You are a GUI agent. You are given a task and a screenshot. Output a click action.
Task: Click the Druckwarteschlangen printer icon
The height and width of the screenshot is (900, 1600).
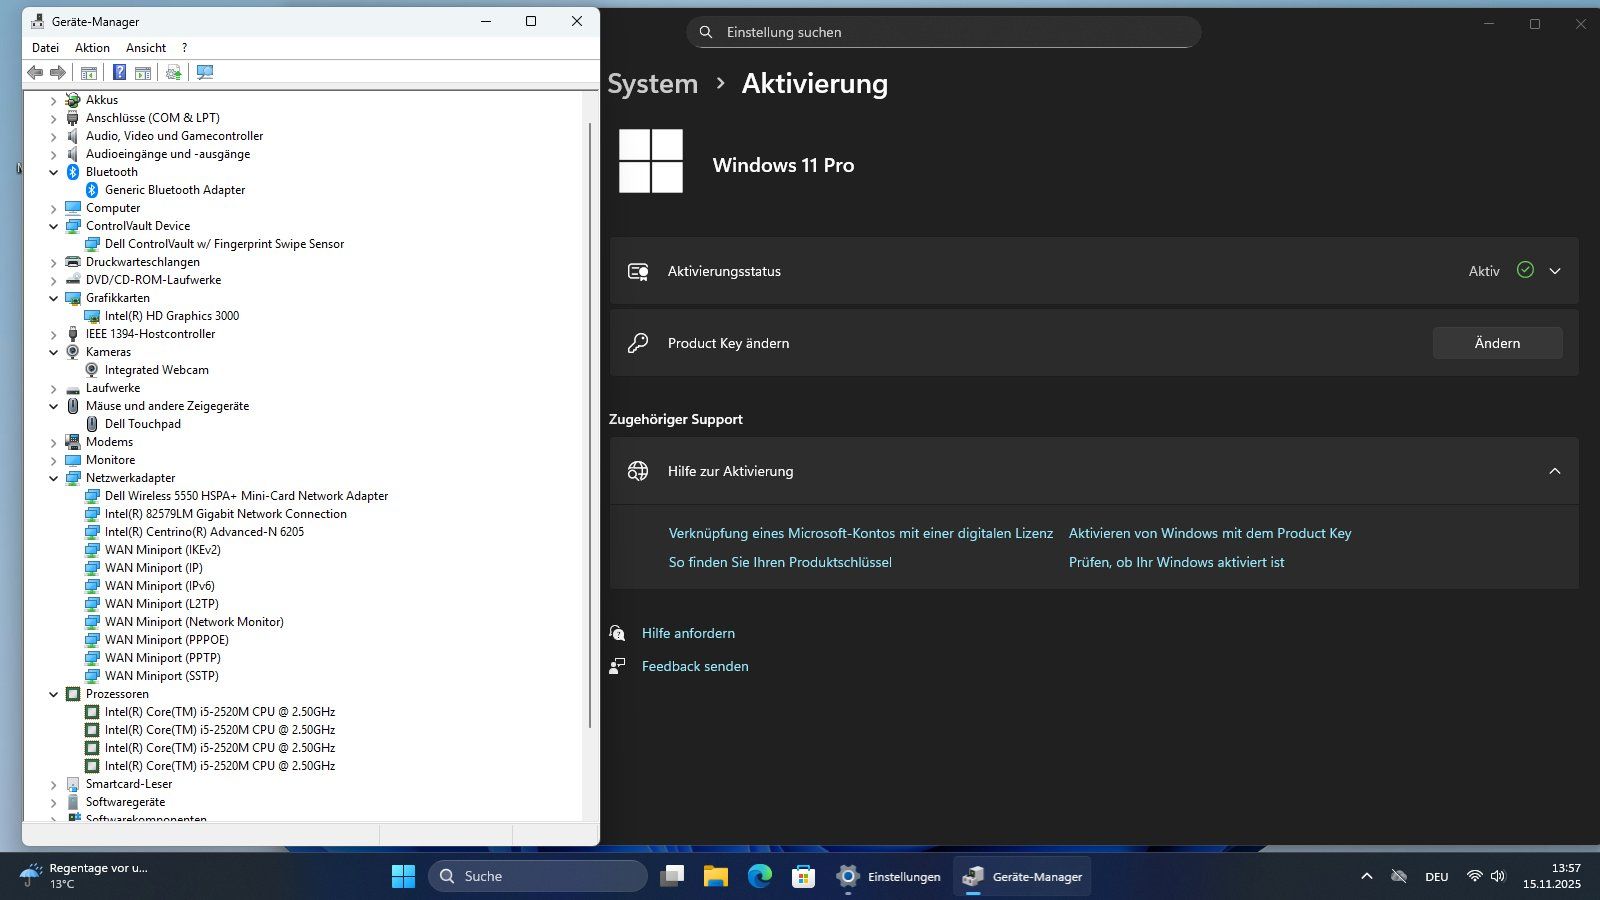[x=73, y=262]
